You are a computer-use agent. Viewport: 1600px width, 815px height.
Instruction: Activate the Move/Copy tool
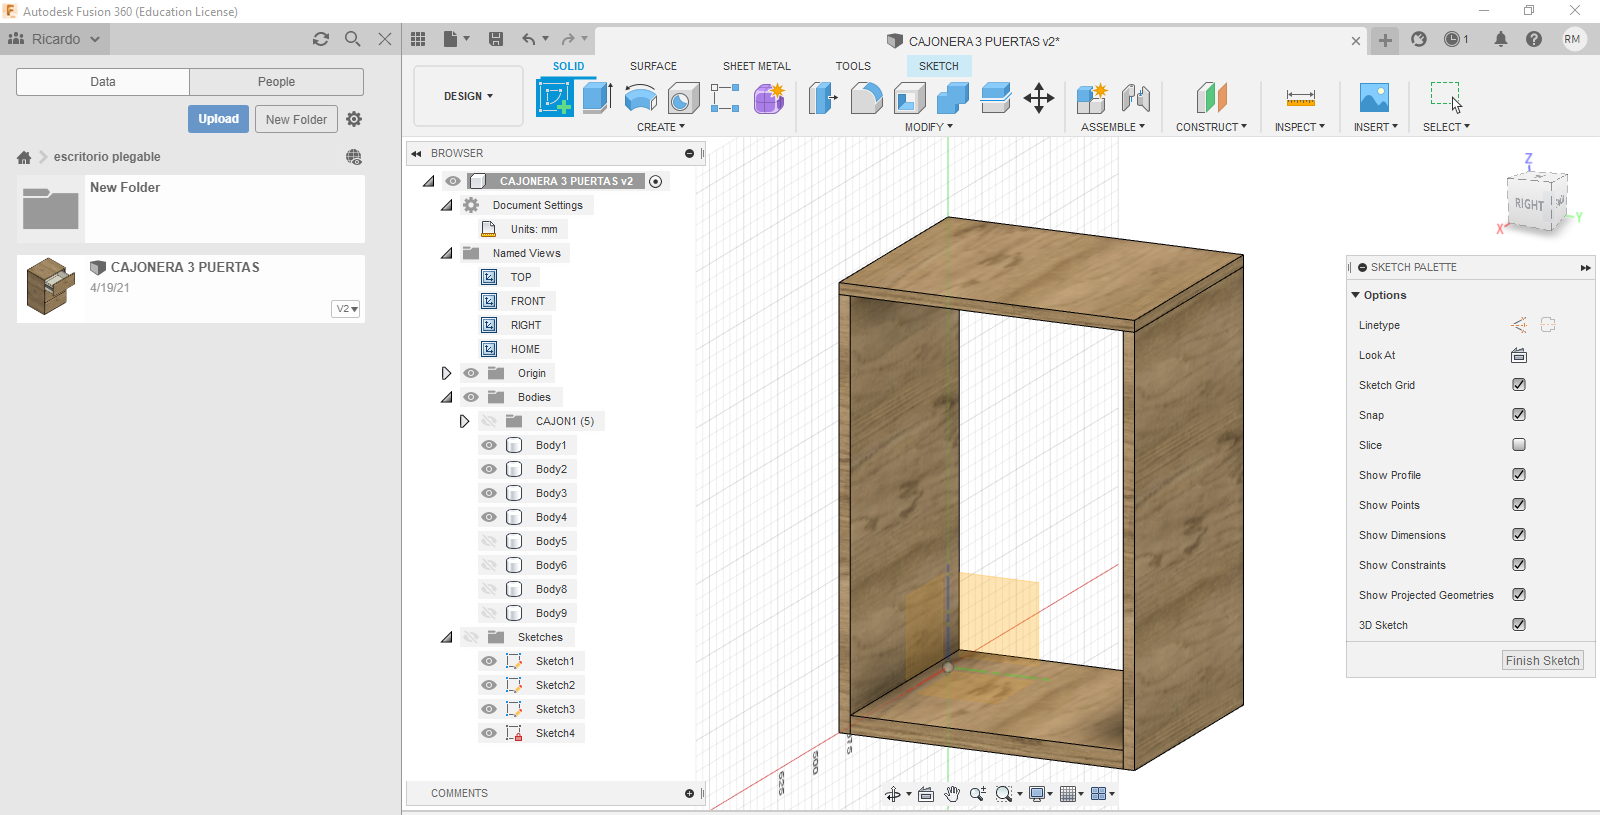pos(1039,98)
